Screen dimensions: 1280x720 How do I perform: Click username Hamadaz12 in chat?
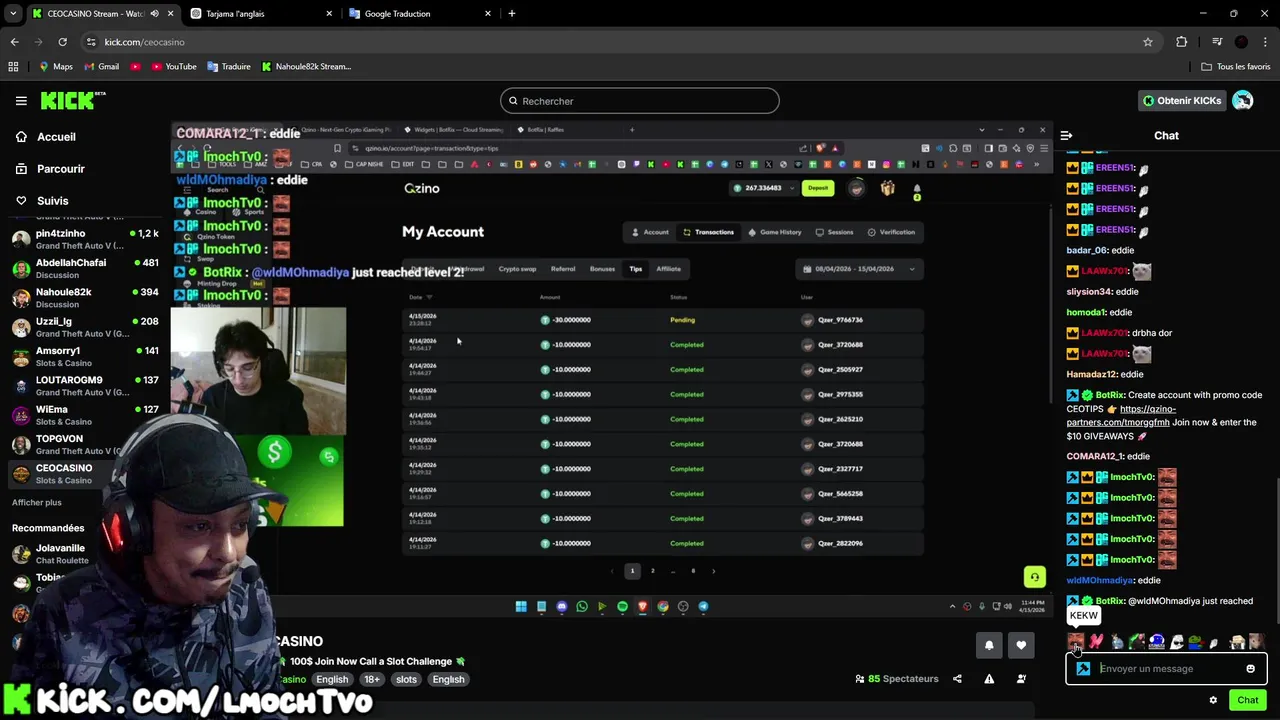tap(1090, 374)
